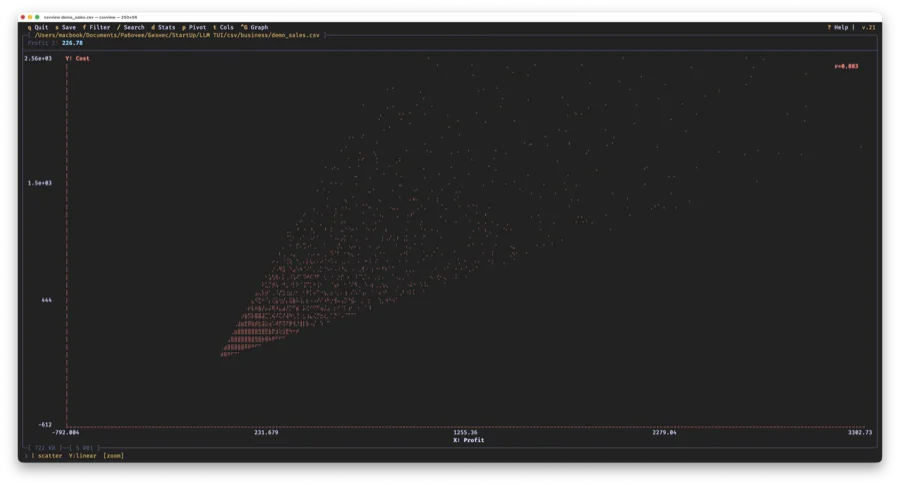The image size is (900, 486).
Task: Switch to the Pivot view
Action: 194,27
